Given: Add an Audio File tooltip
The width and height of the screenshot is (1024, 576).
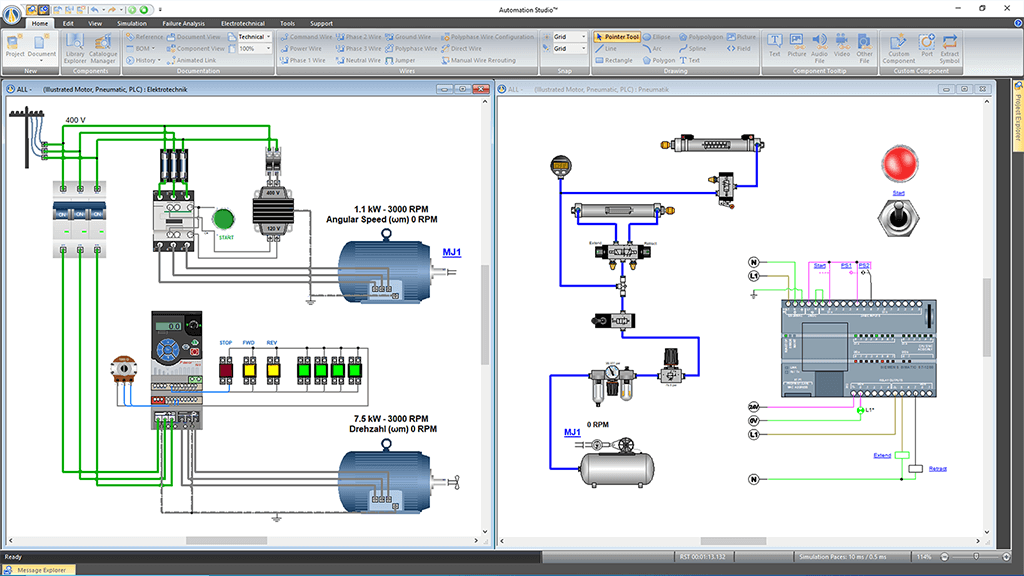Looking at the screenshot, I should point(819,42).
